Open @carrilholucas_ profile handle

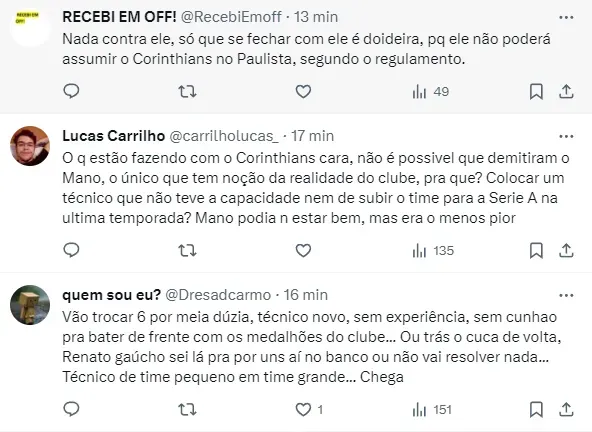click(x=224, y=136)
